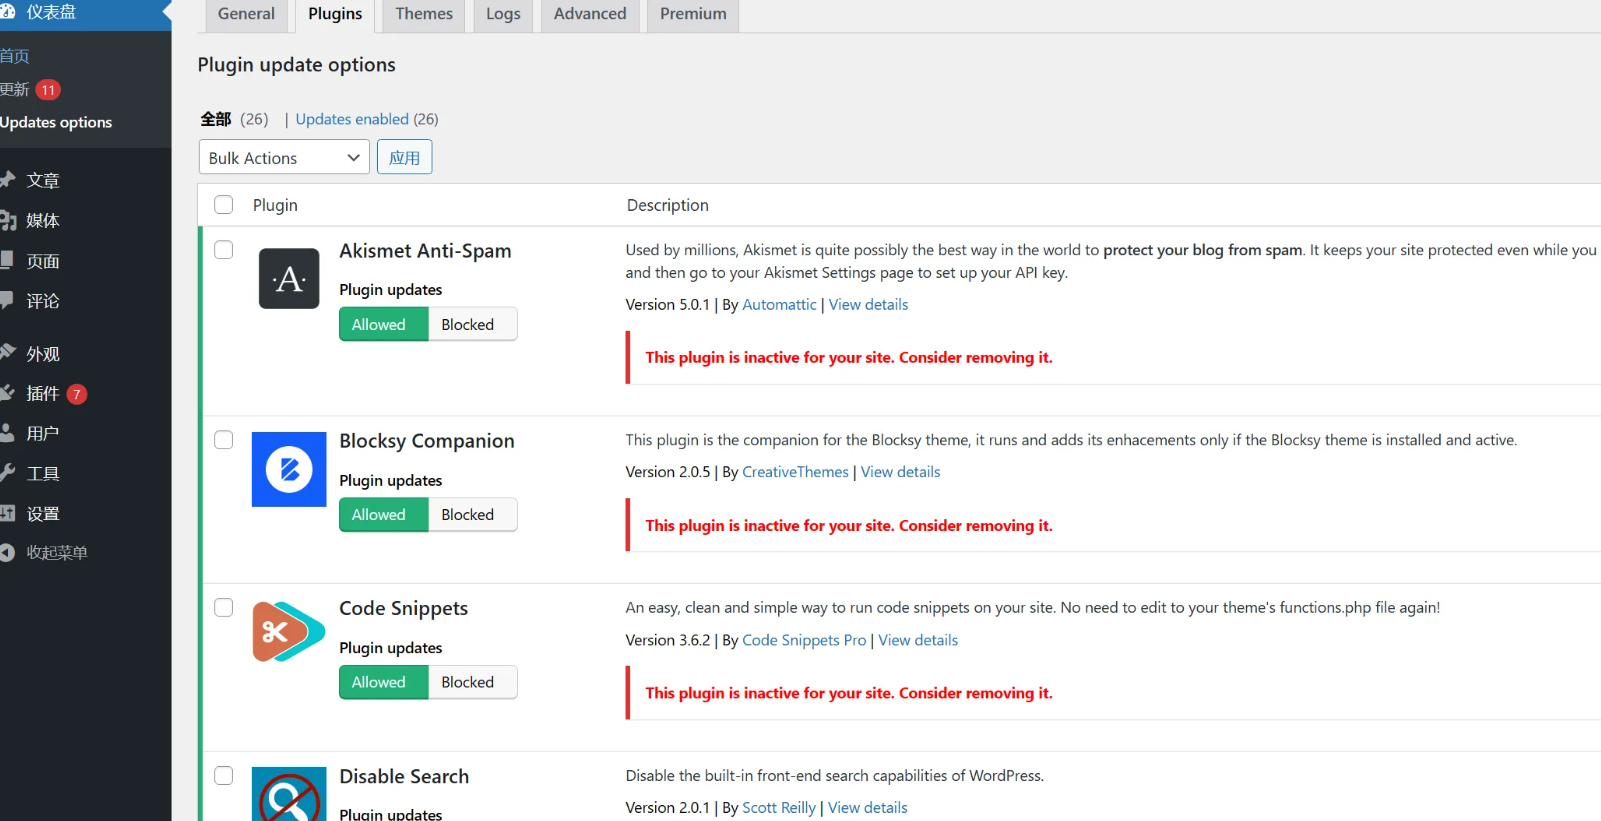Viewport: 1601px width, 821px height.
Task: Check the Disable Search row checkbox
Action: point(224,776)
